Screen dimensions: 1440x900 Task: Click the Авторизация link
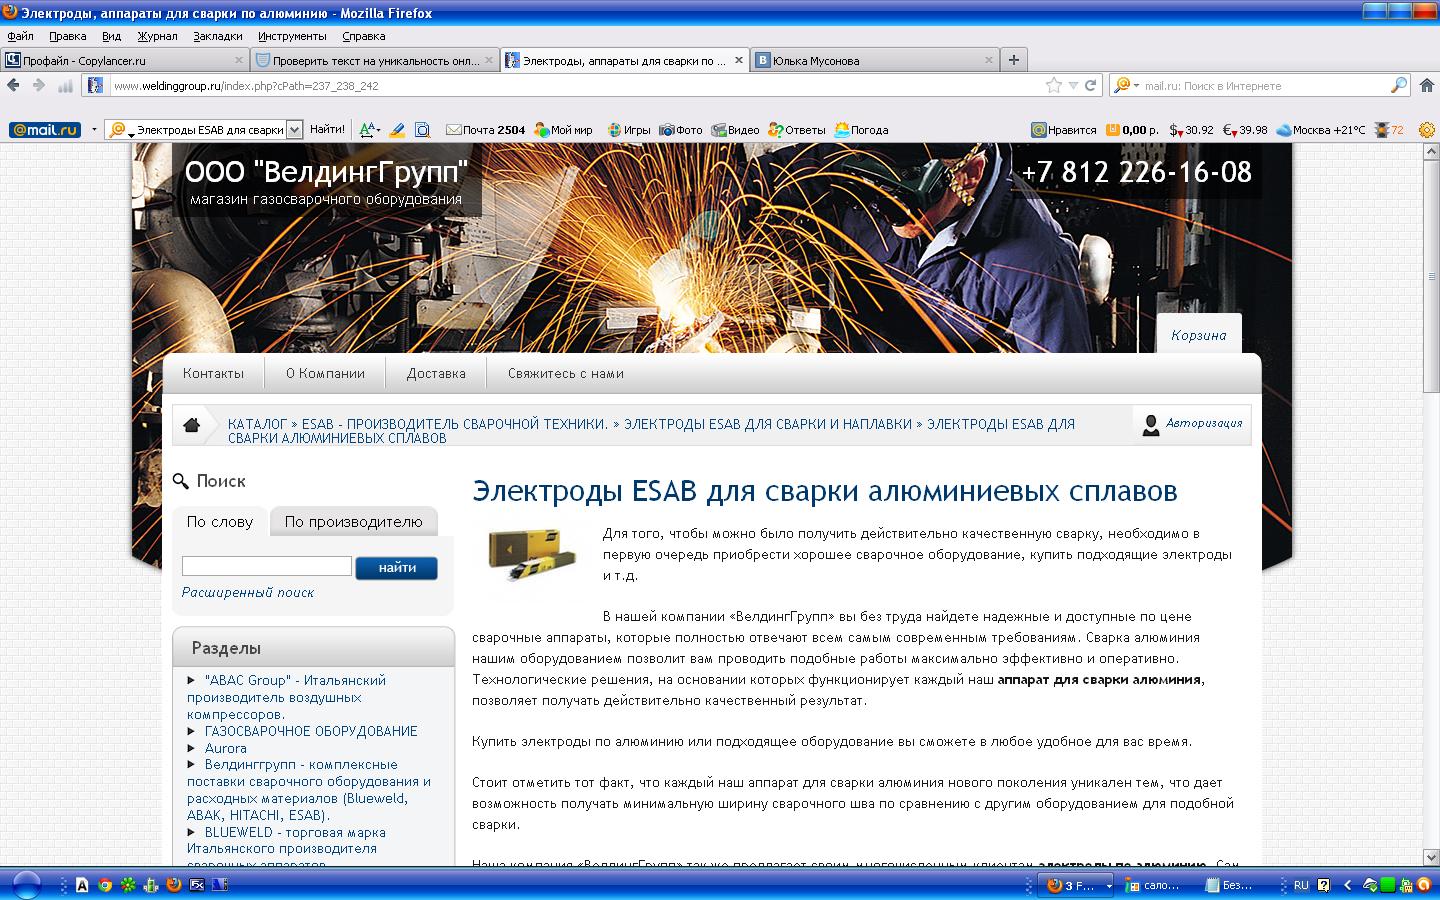click(x=1204, y=423)
